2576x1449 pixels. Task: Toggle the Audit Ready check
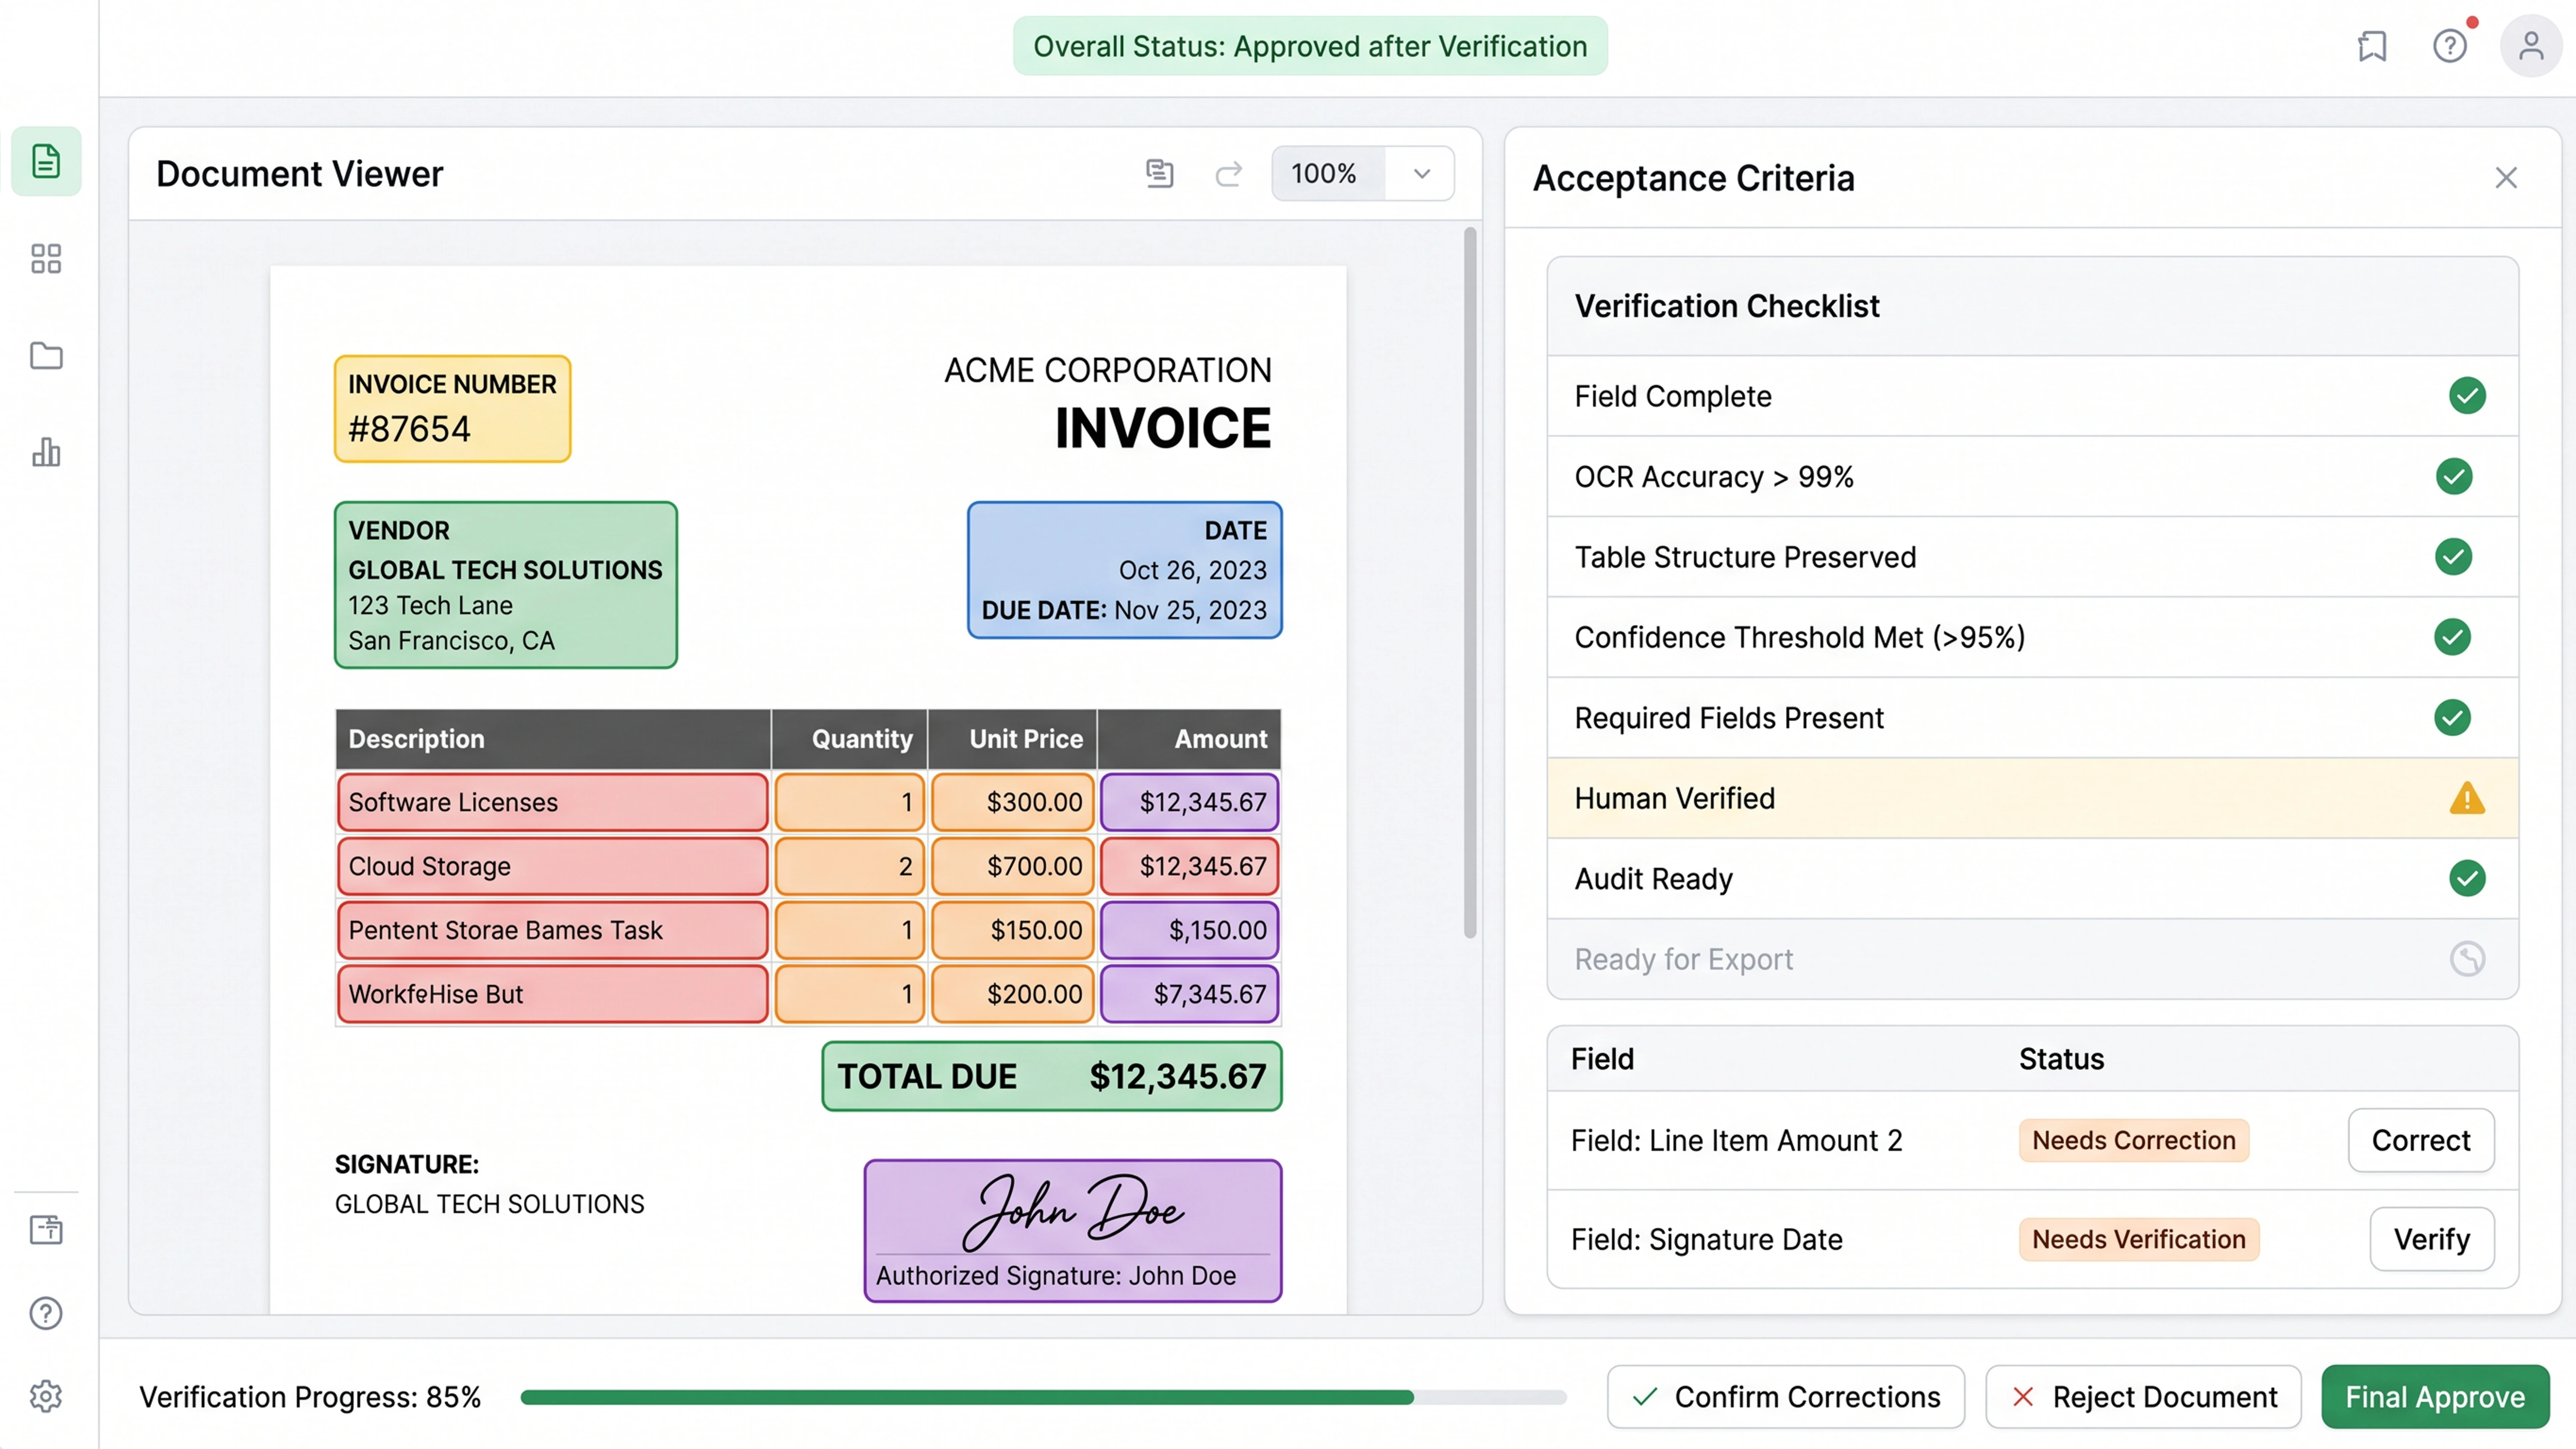(x=2467, y=878)
